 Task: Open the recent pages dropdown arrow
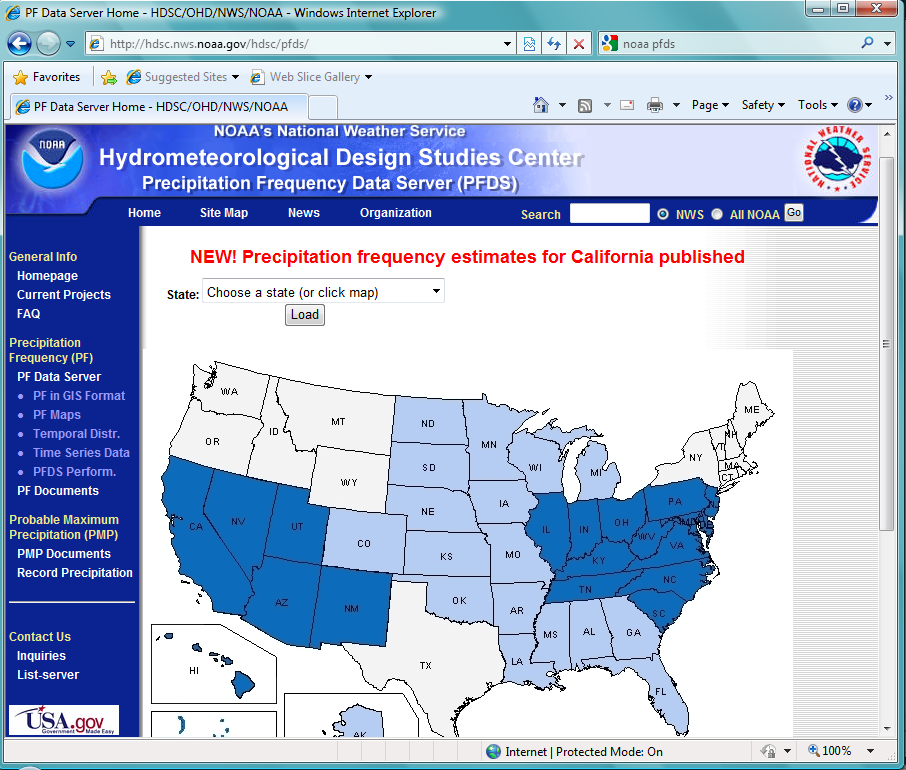click(x=70, y=44)
